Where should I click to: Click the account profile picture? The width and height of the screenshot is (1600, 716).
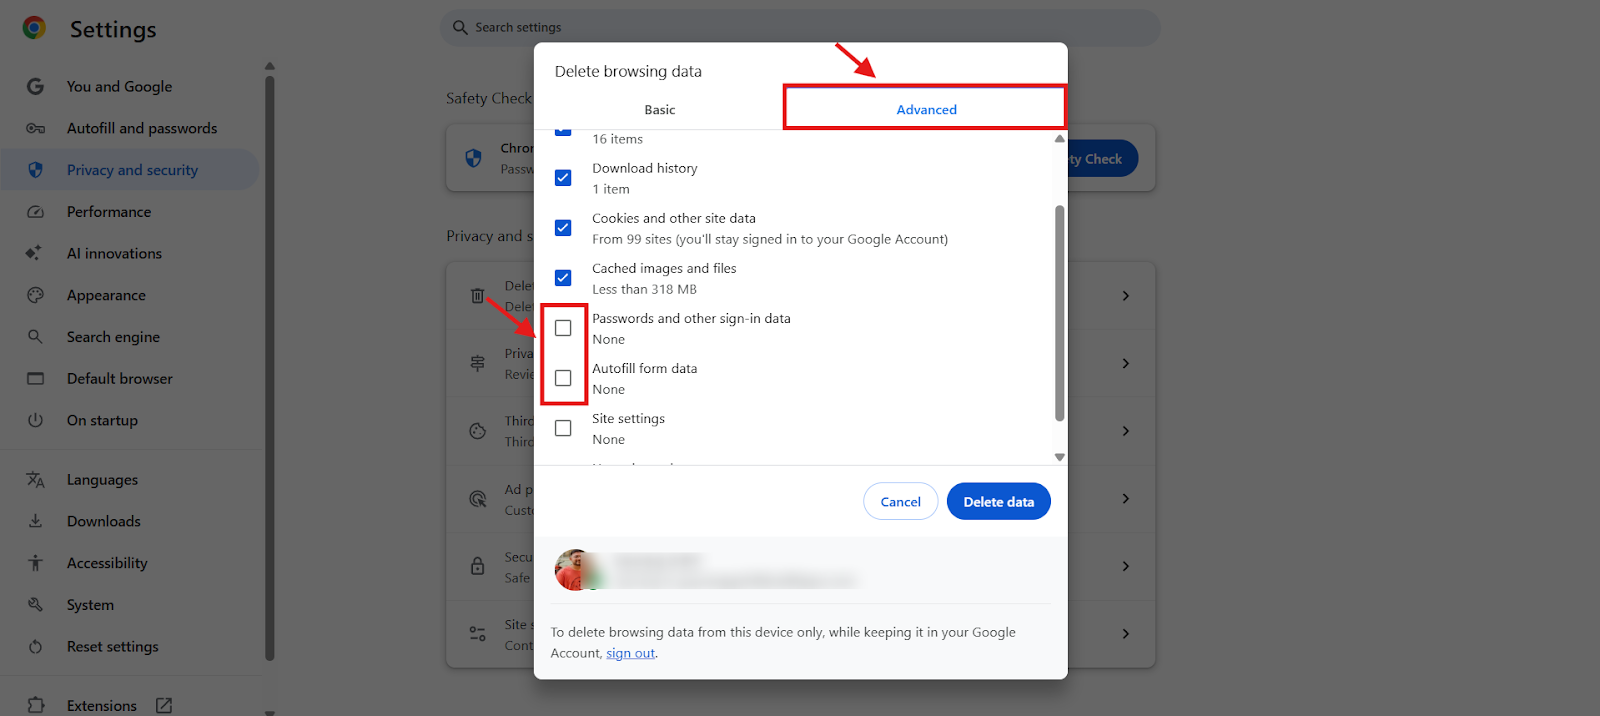pos(576,570)
